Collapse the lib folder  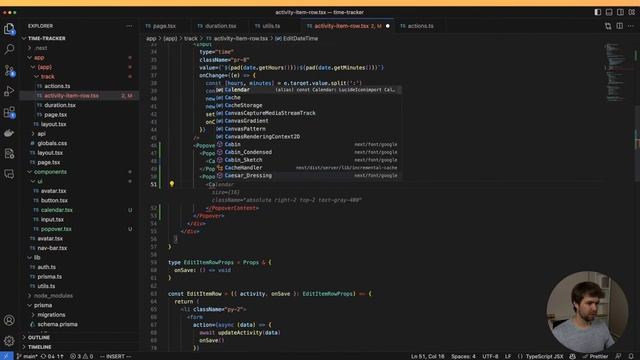(37, 258)
